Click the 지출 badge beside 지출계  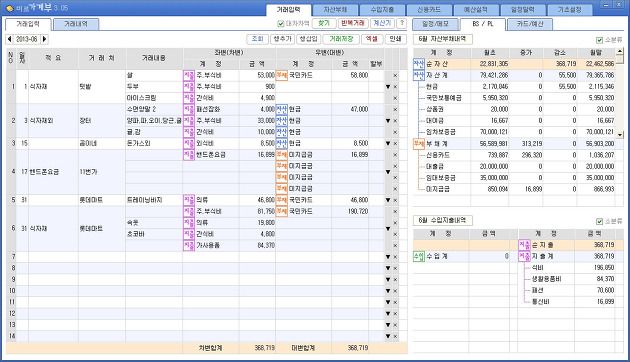point(525,256)
